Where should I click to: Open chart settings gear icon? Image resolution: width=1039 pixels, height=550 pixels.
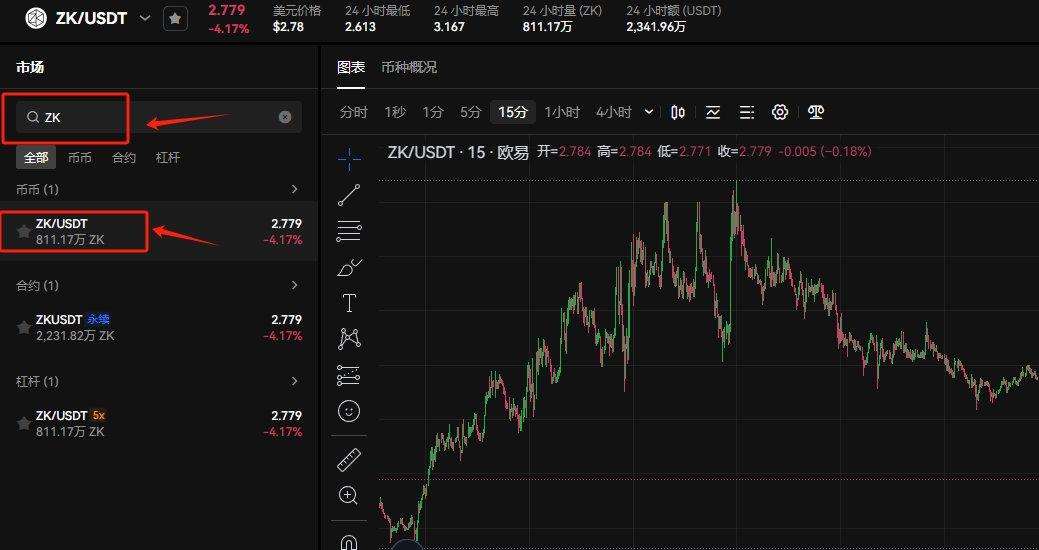[780, 112]
